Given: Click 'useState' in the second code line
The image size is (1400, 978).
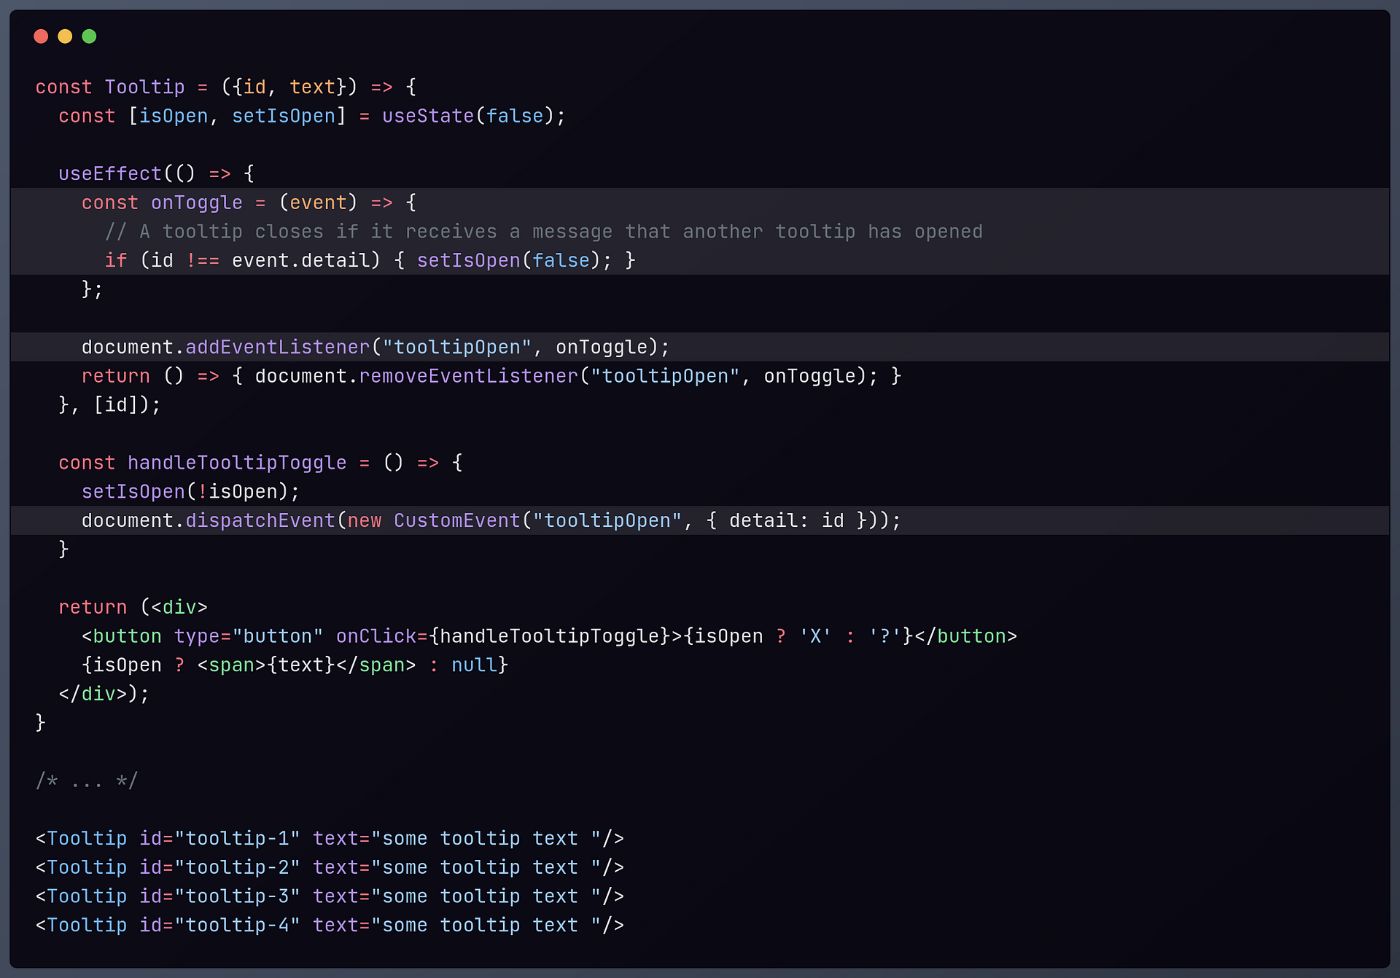Looking at the screenshot, I should (x=428, y=116).
